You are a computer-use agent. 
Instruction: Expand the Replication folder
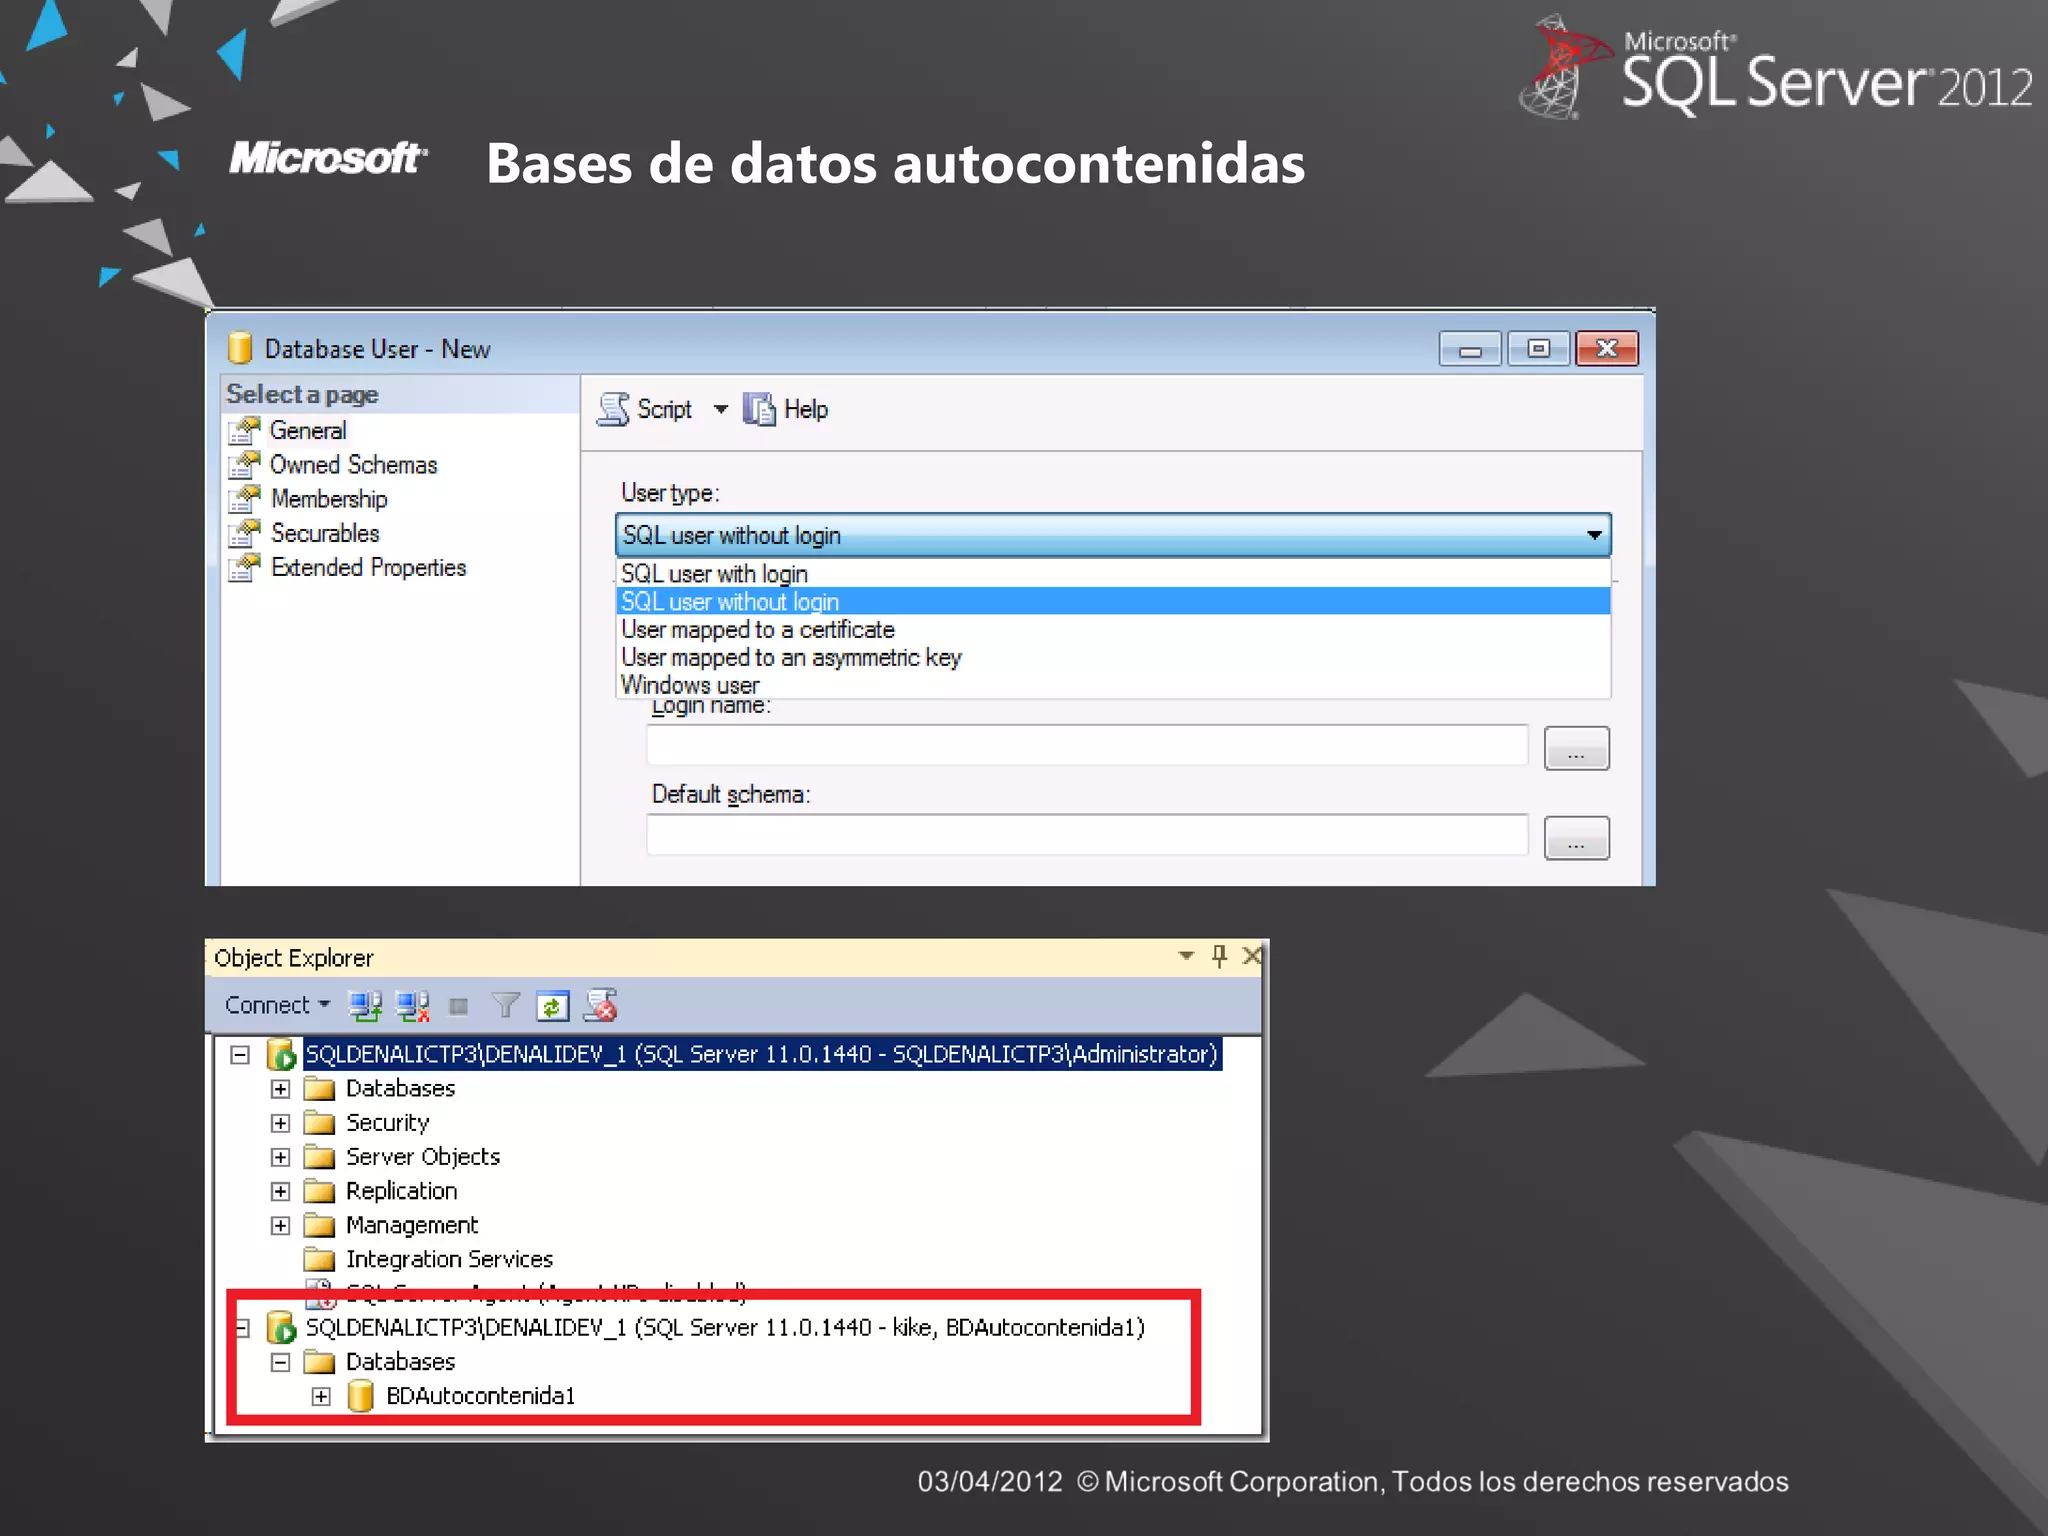(x=280, y=1191)
